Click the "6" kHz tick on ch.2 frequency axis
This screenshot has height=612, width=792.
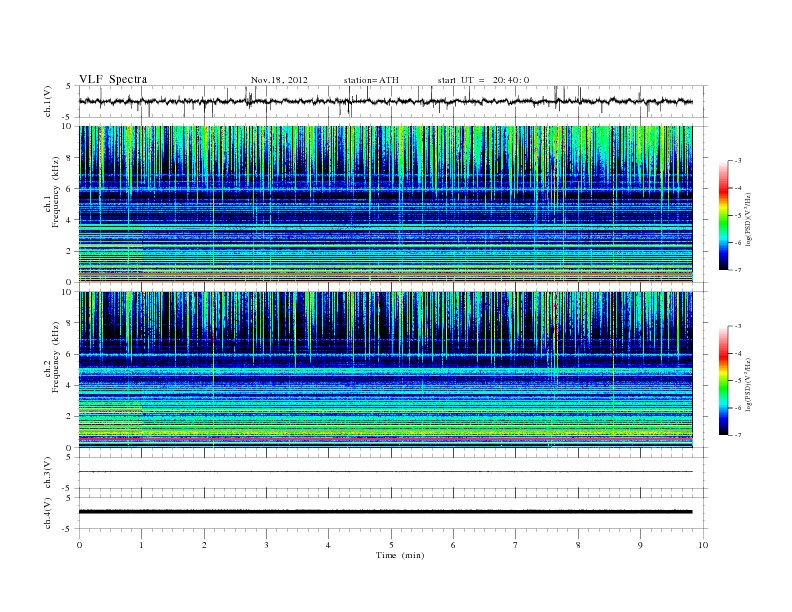click(x=70, y=354)
